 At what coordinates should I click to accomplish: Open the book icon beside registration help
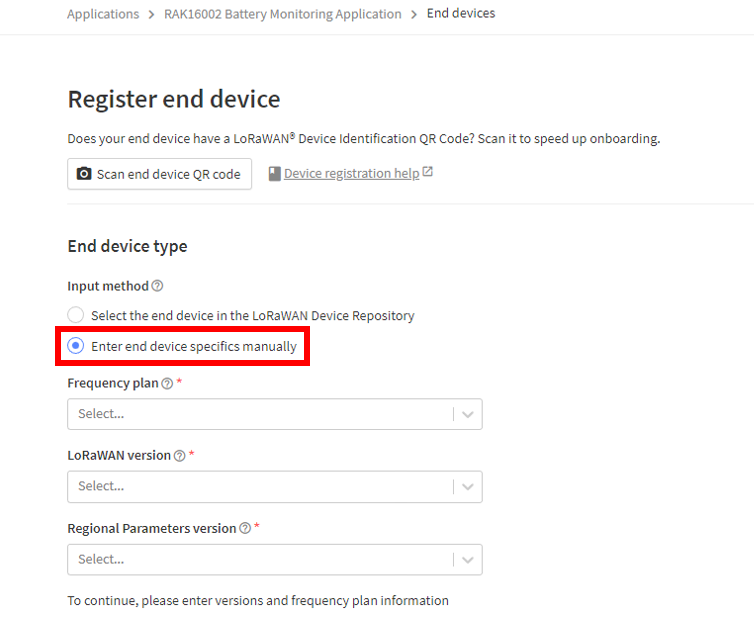(275, 174)
